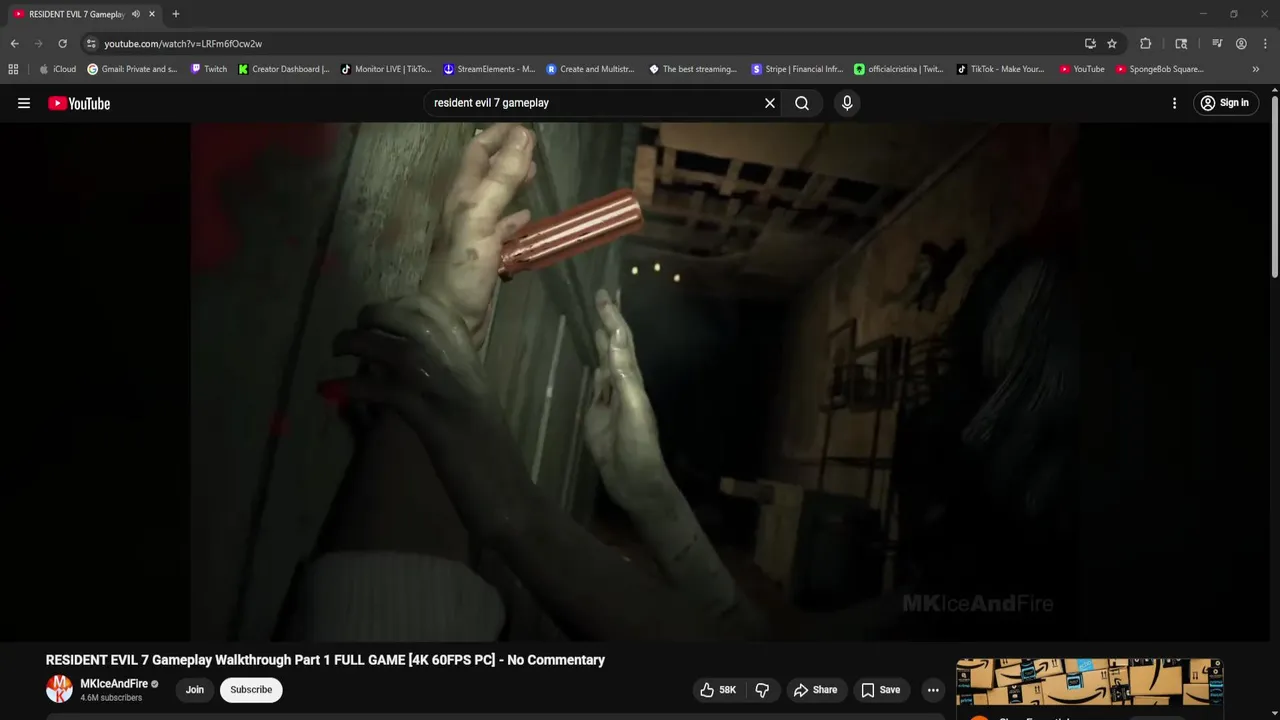
Task: Open the browser extensions puzzle icon
Action: tap(1146, 44)
